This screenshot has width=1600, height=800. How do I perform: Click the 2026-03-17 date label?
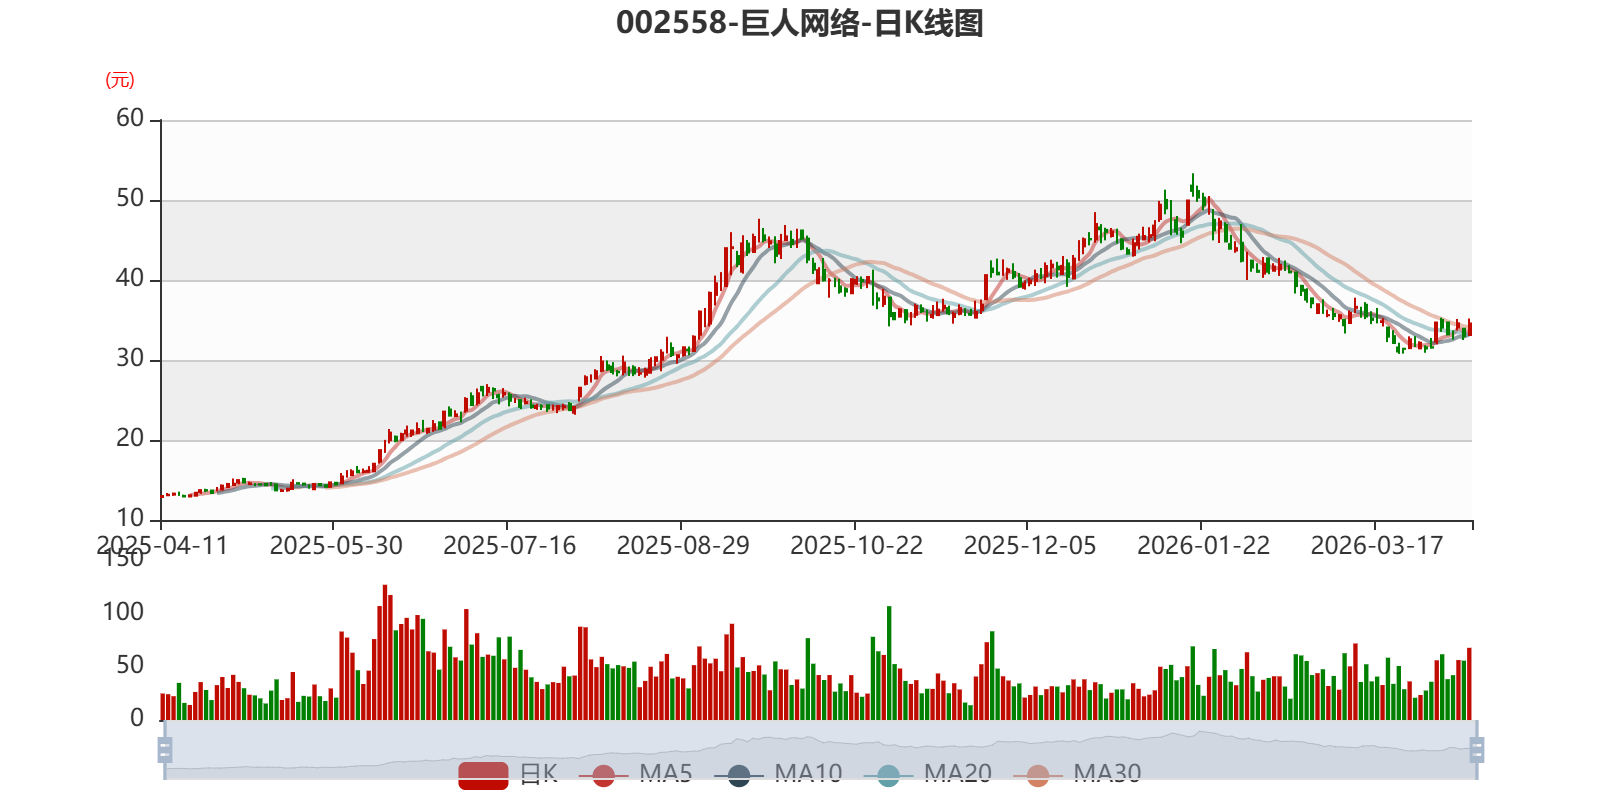click(1377, 546)
